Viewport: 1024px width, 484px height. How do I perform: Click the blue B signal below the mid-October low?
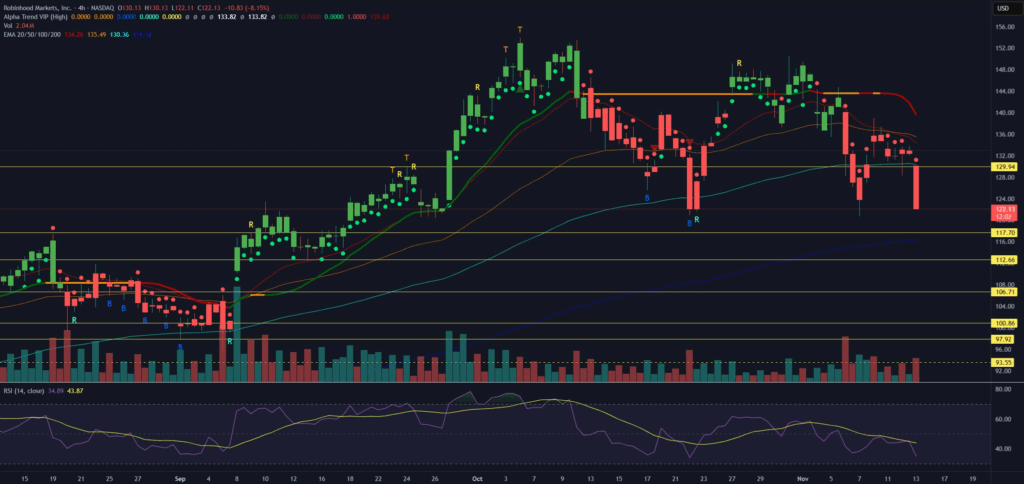[647, 197]
